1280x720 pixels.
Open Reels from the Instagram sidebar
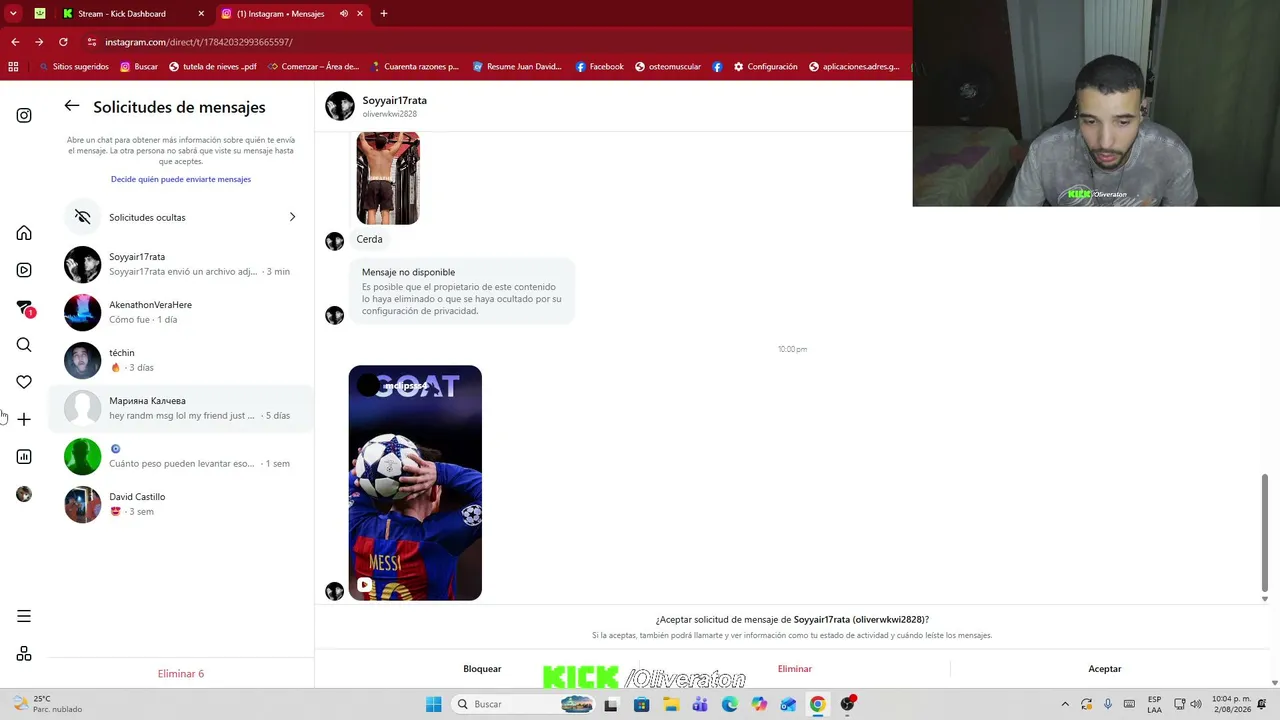tap(24, 270)
